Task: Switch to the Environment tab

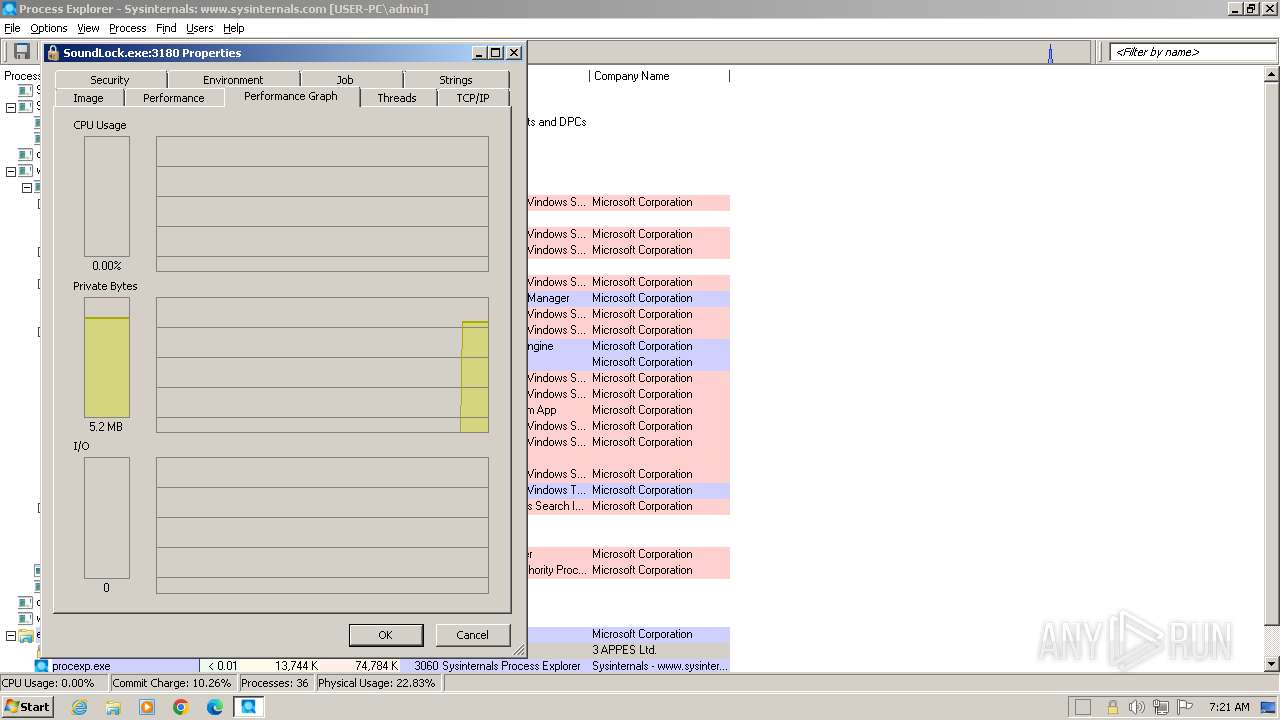Action: pos(233,80)
